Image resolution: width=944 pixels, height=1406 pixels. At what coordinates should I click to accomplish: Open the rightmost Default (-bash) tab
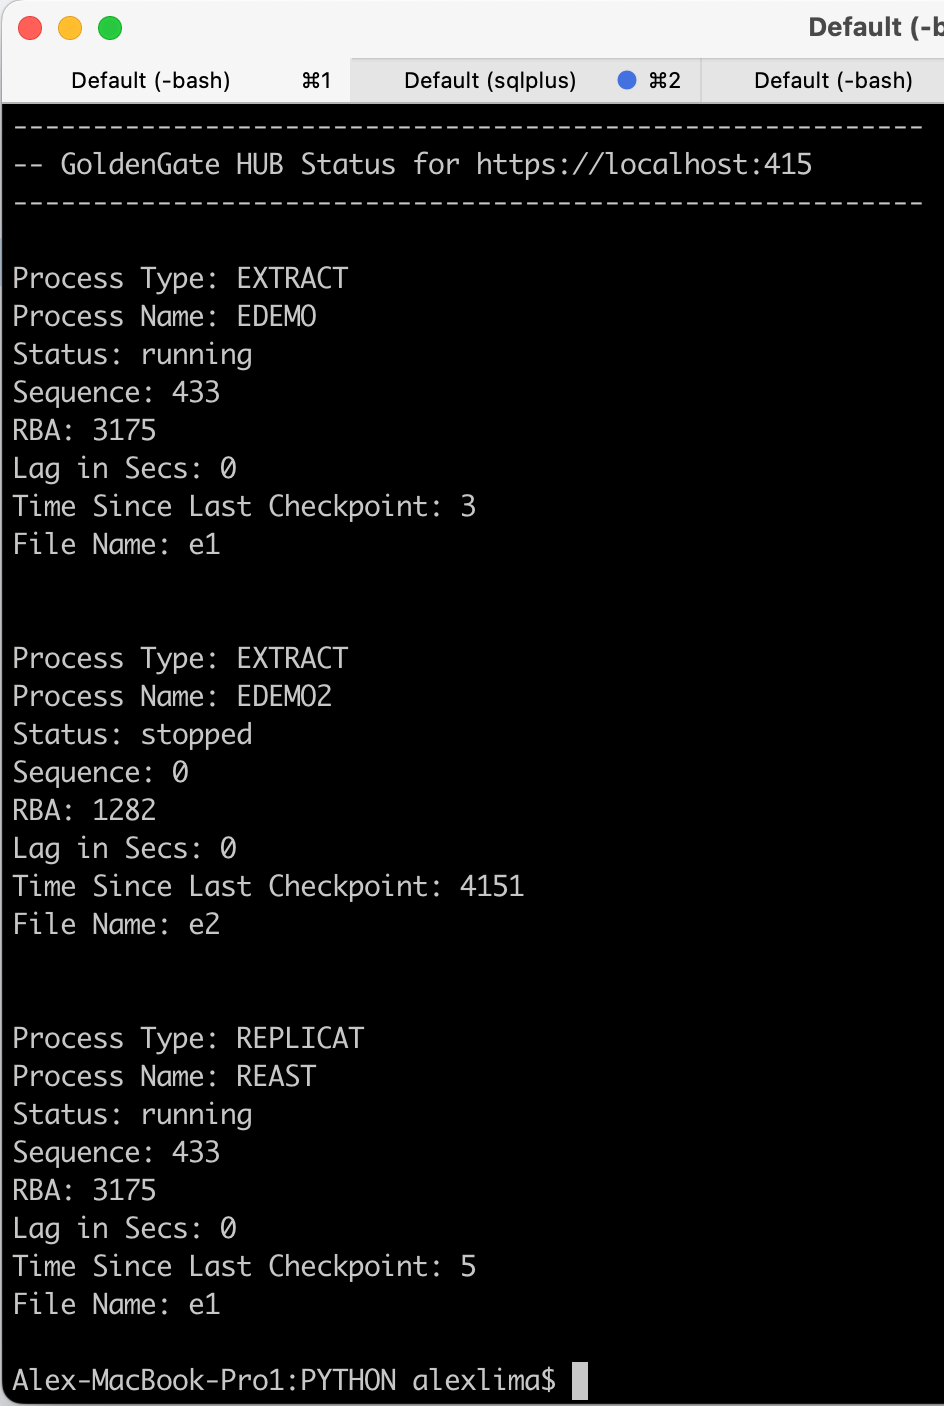pos(833,81)
